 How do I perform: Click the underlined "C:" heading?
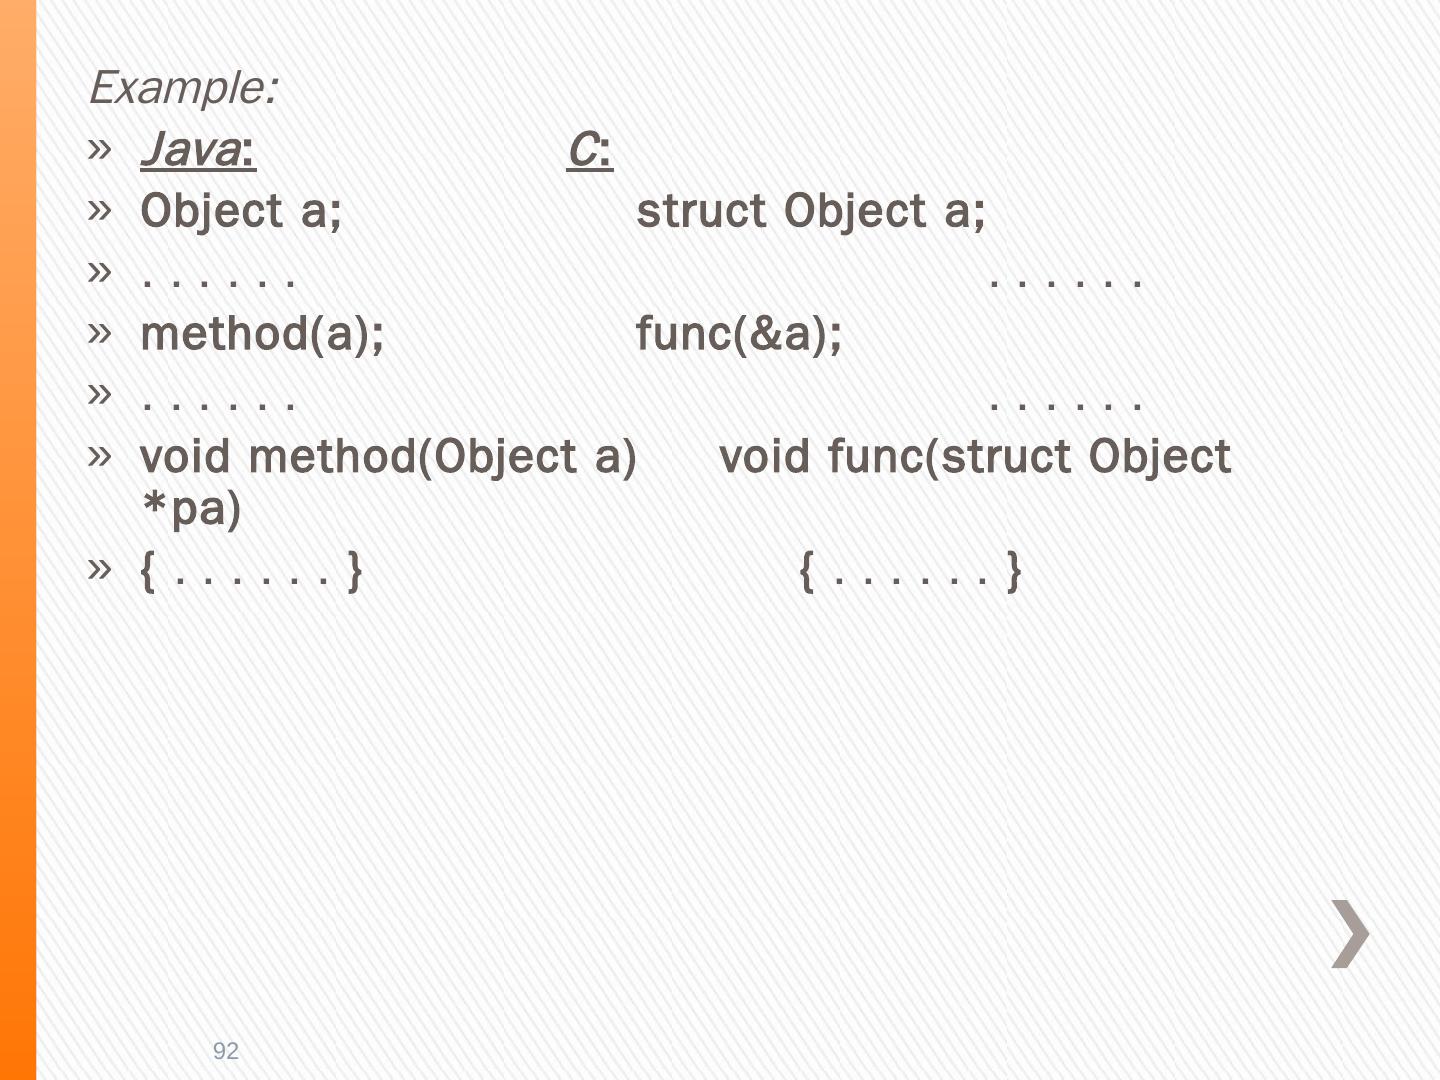pos(589,151)
